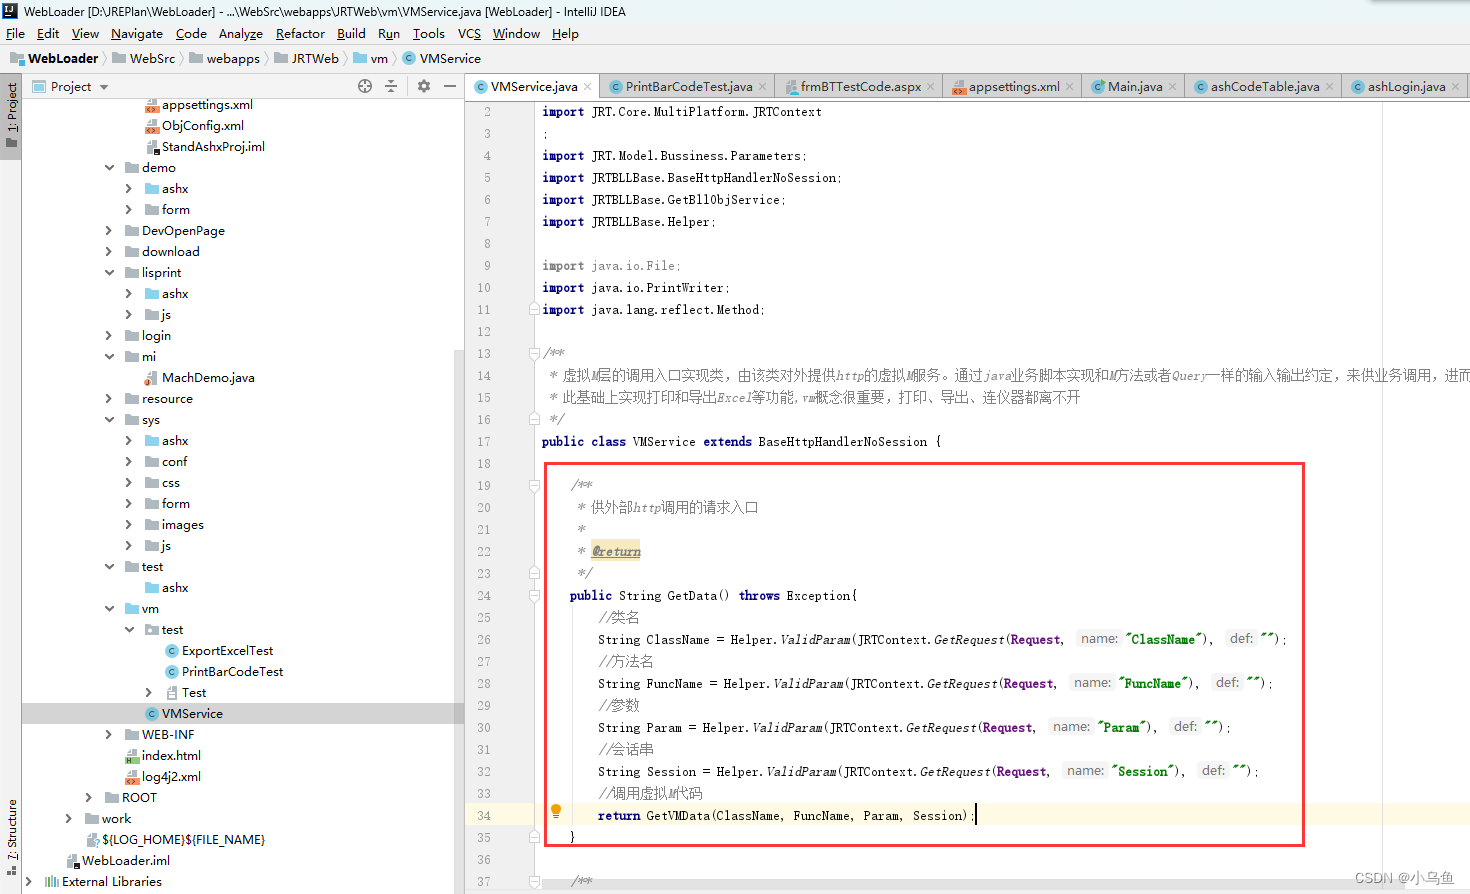Open the 1: Project side tool window
Image resolution: width=1470 pixels, height=894 pixels.
12,115
